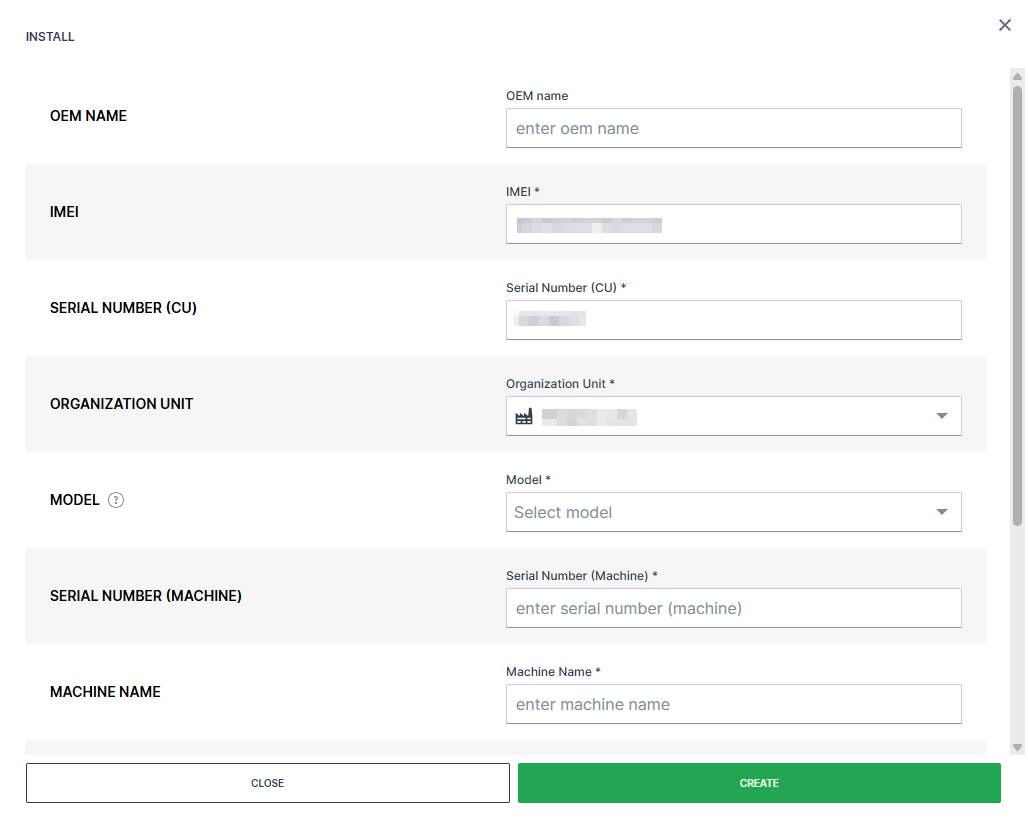Close the Install dialog with the X icon
The height and width of the screenshot is (828, 1028).
pos(1005,25)
